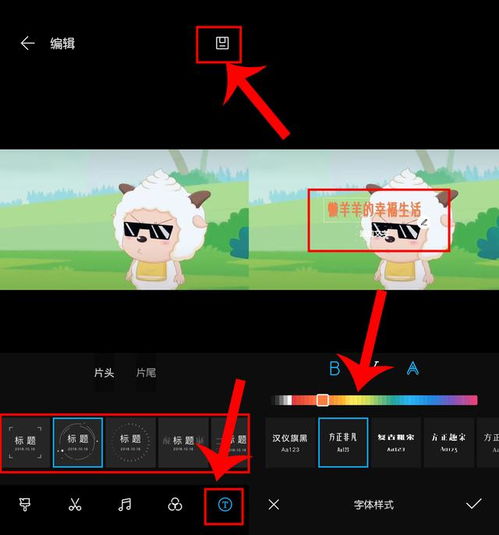Select the 方正非凡 font
This screenshot has height=535, width=499.
[343, 443]
